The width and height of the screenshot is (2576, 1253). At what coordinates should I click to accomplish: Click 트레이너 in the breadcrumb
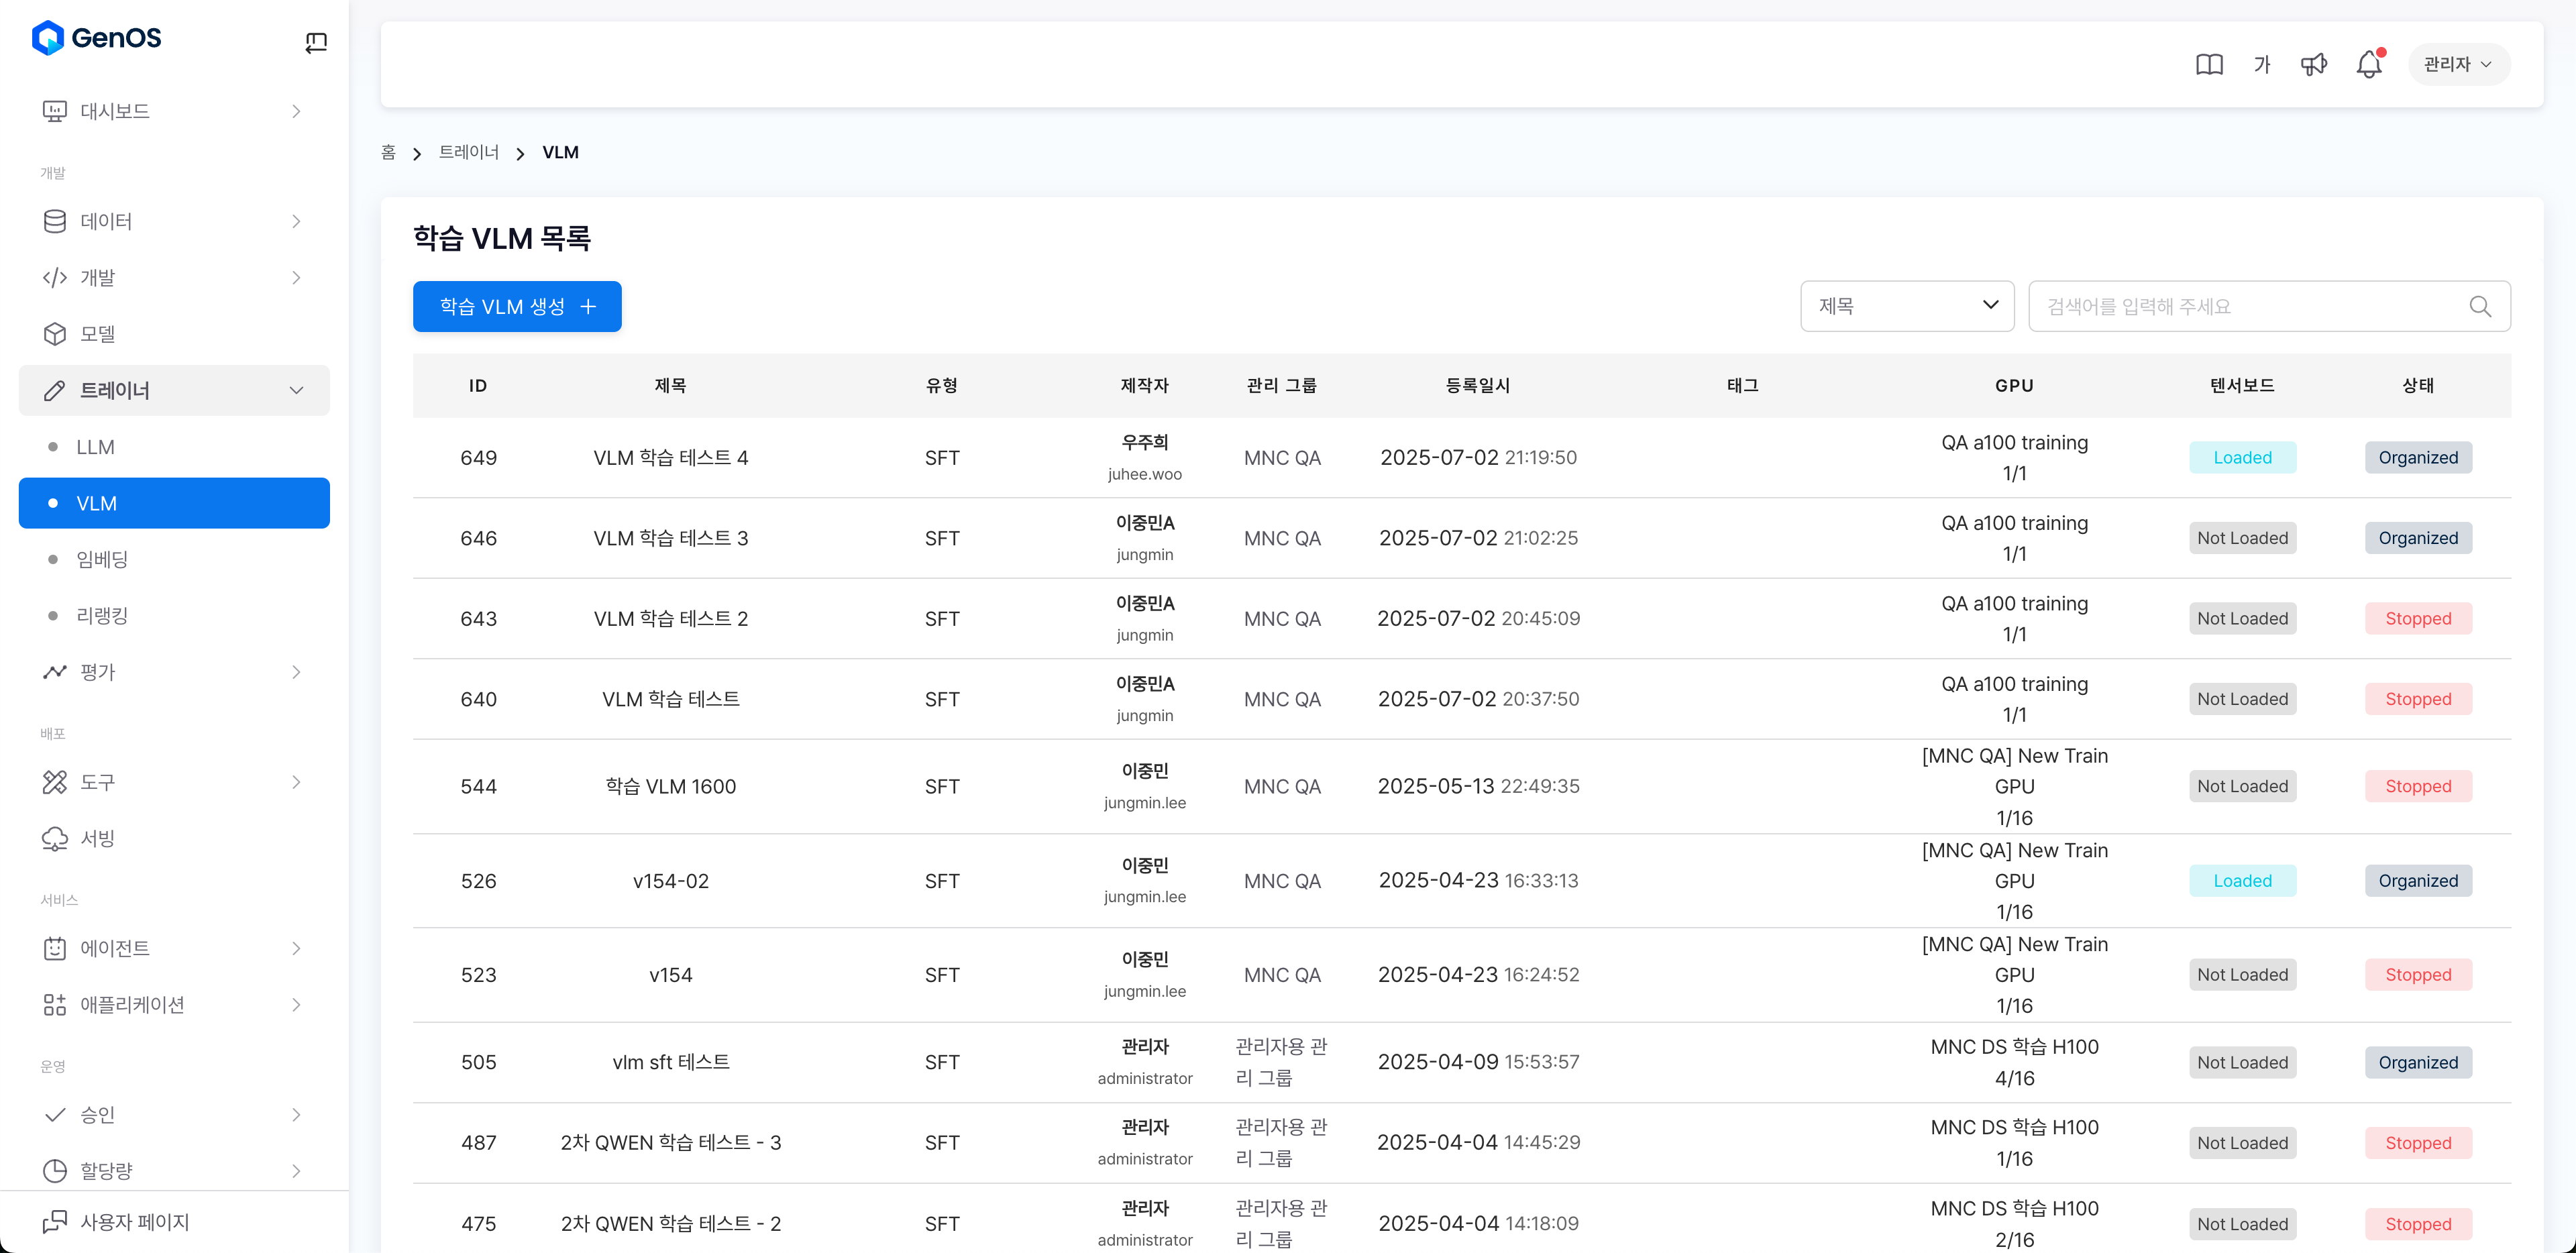(468, 152)
